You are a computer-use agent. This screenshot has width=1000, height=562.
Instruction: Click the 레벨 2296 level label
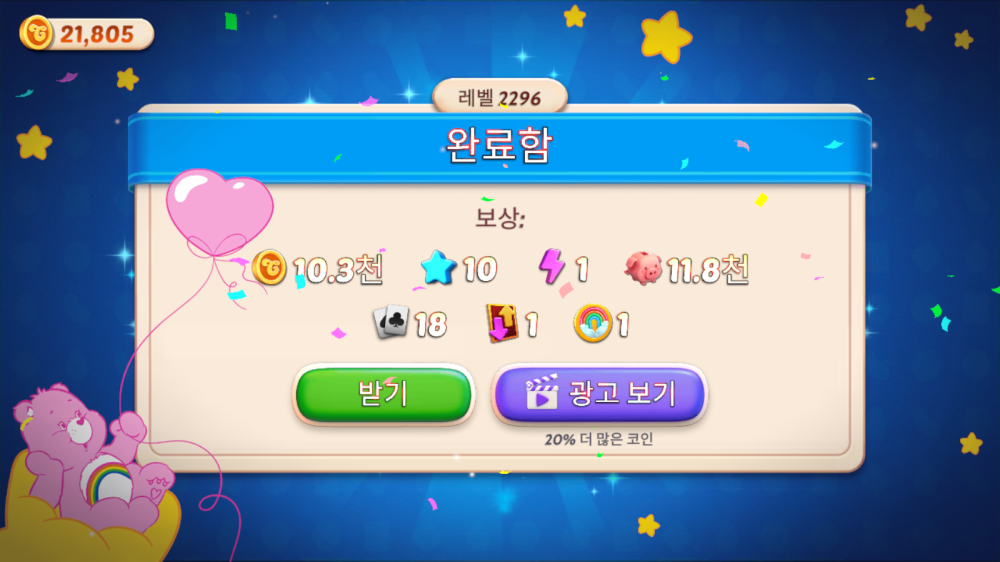(x=500, y=98)
